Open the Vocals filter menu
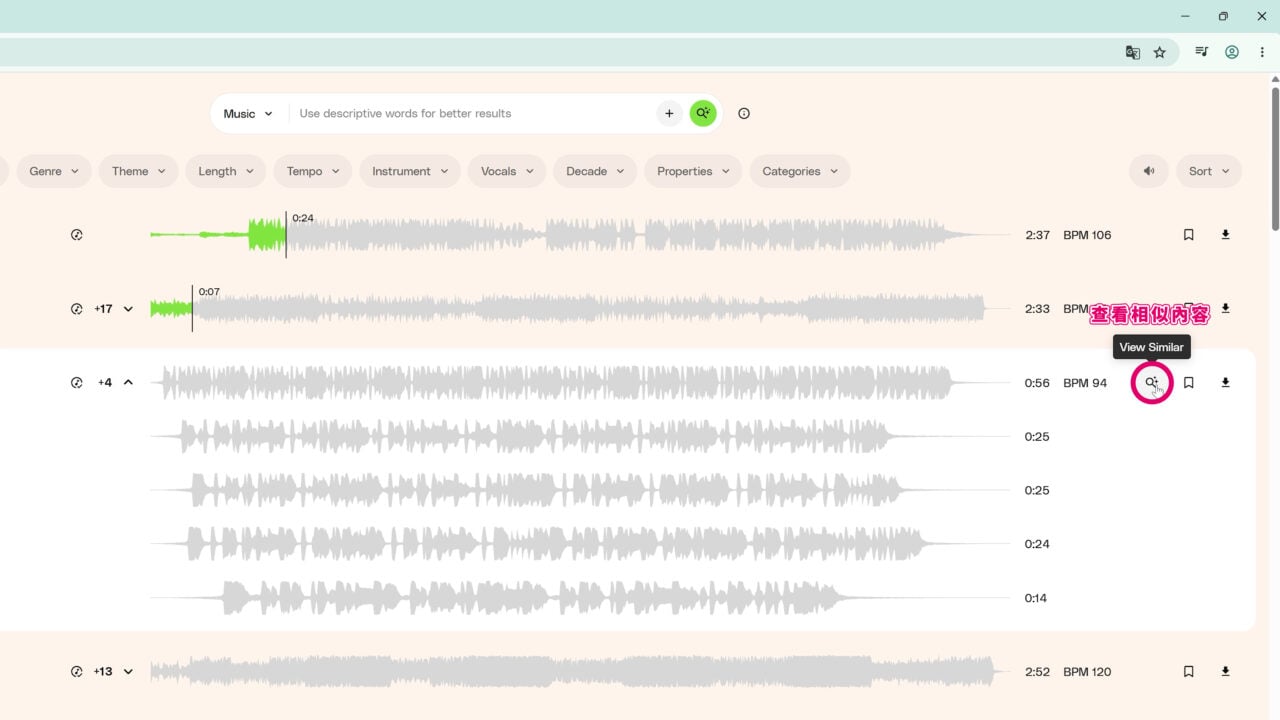 click(507, 171)
